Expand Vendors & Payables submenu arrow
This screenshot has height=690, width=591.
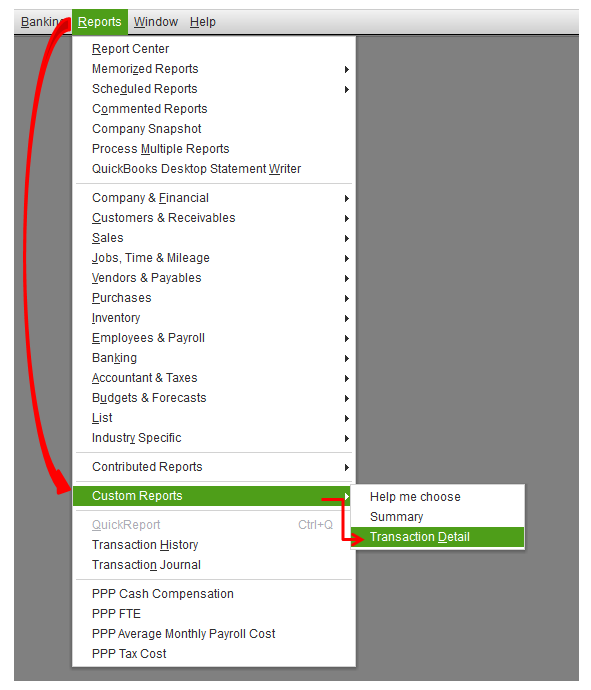point(347,279)
